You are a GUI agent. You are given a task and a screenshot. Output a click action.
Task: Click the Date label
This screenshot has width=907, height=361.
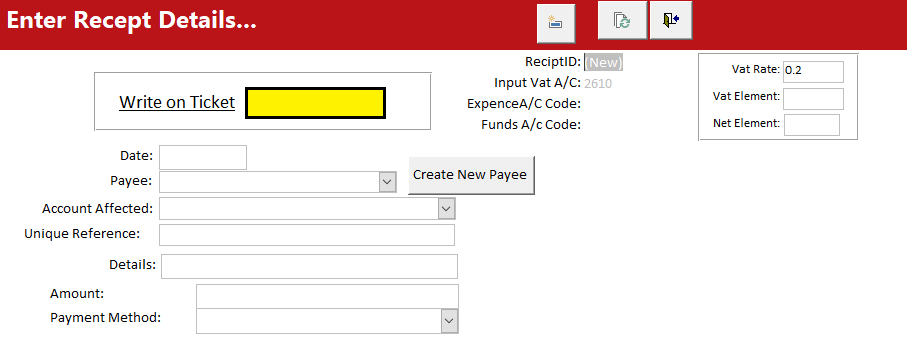137,155
